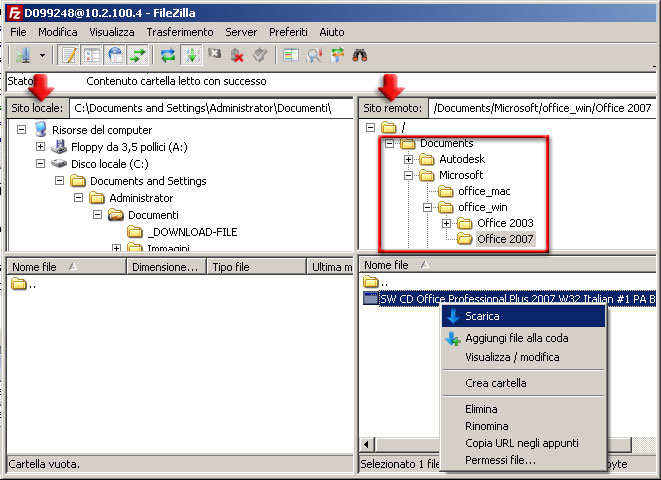This screenshot has width=661, height=480.
Task: Collapse the Microsoft remote folder node
Action: pyautogui.click(x=408, y=175)
